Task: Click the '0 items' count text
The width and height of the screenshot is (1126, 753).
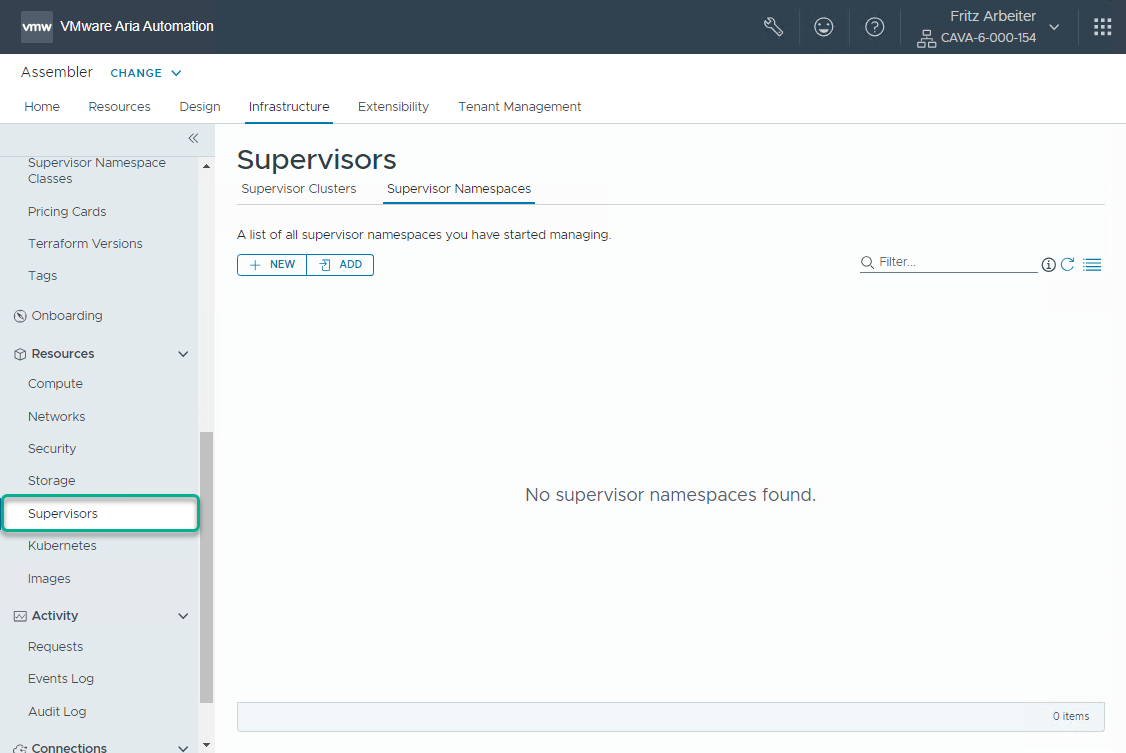Action: tap(1071, 716)
